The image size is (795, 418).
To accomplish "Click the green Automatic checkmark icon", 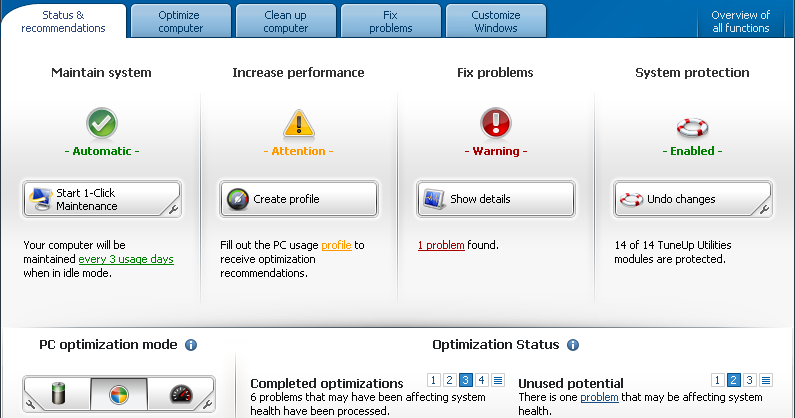I will (102, 123).
